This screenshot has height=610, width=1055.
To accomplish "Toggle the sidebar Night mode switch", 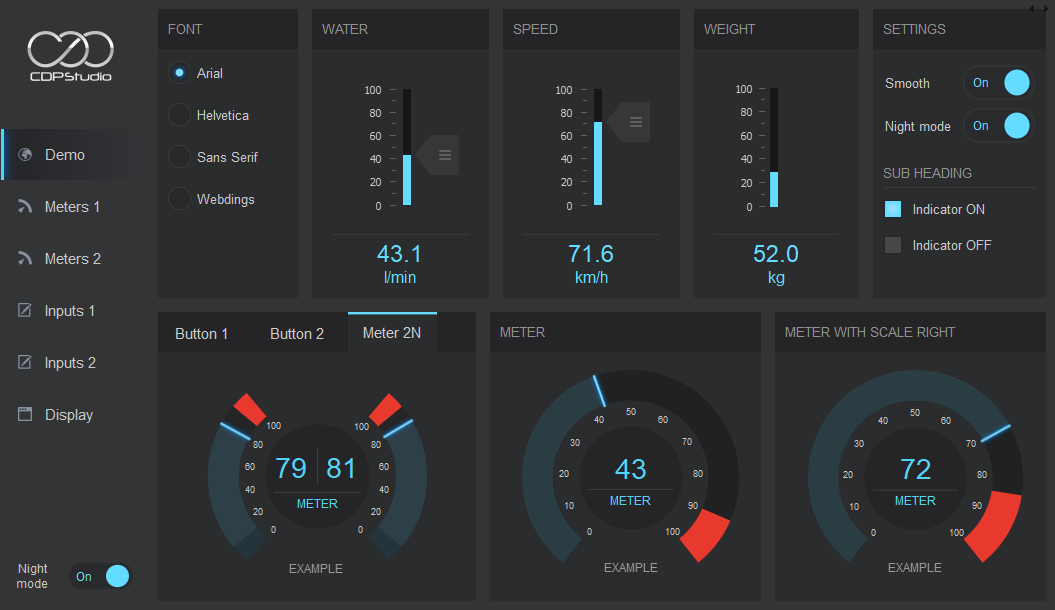I will coord(100,576).
